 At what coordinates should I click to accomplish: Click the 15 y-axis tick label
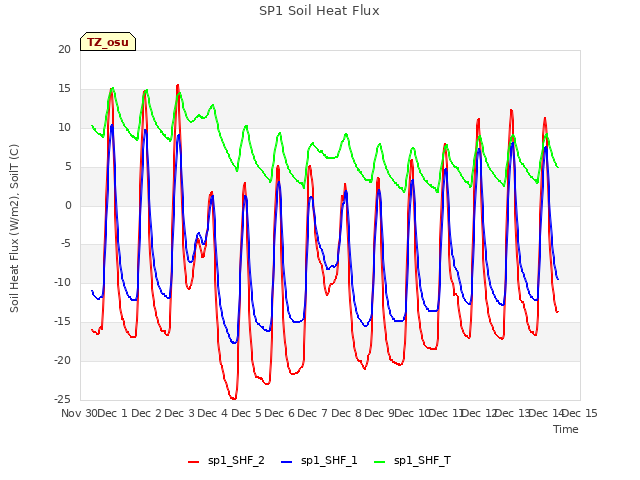point(64,89)
